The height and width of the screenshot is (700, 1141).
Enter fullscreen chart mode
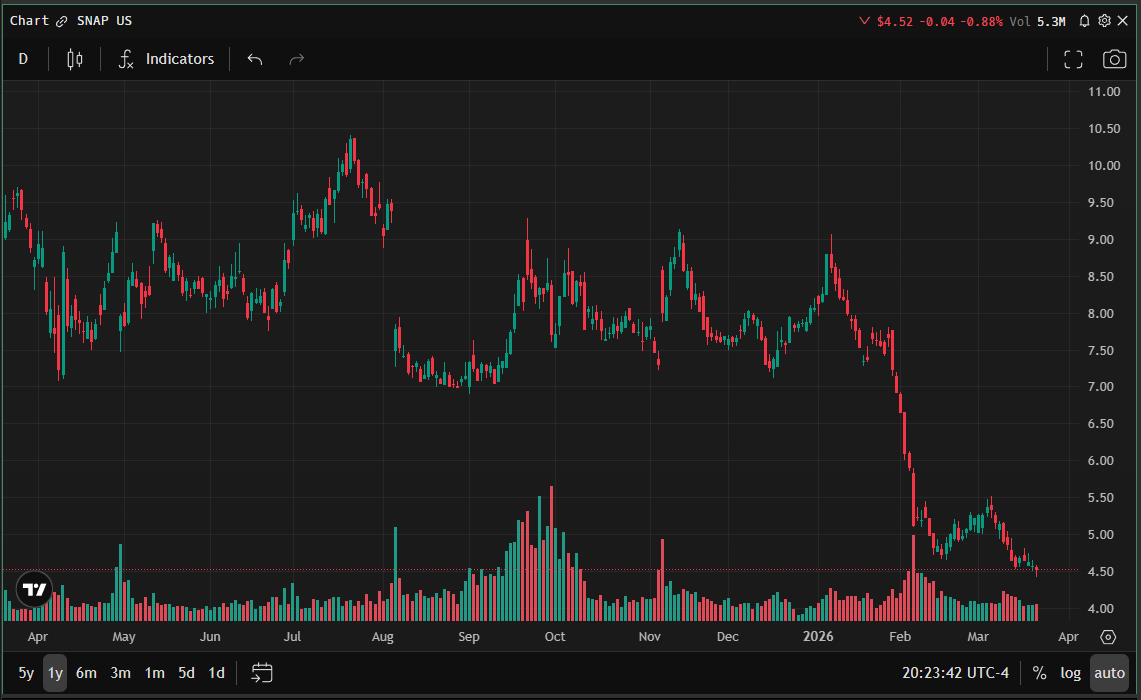click(1073, 59)
